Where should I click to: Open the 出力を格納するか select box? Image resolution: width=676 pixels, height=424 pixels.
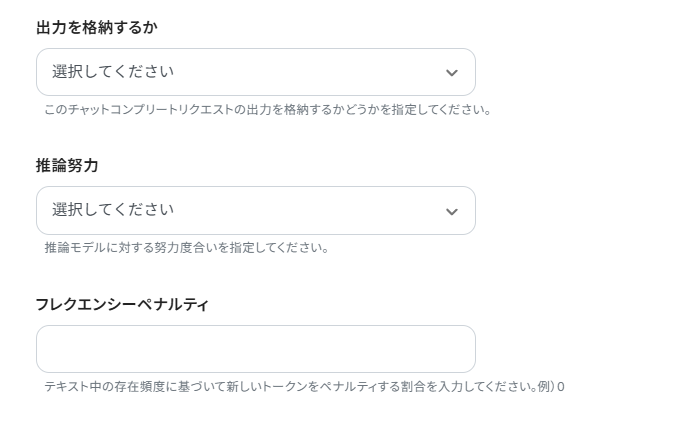point(255,72)
